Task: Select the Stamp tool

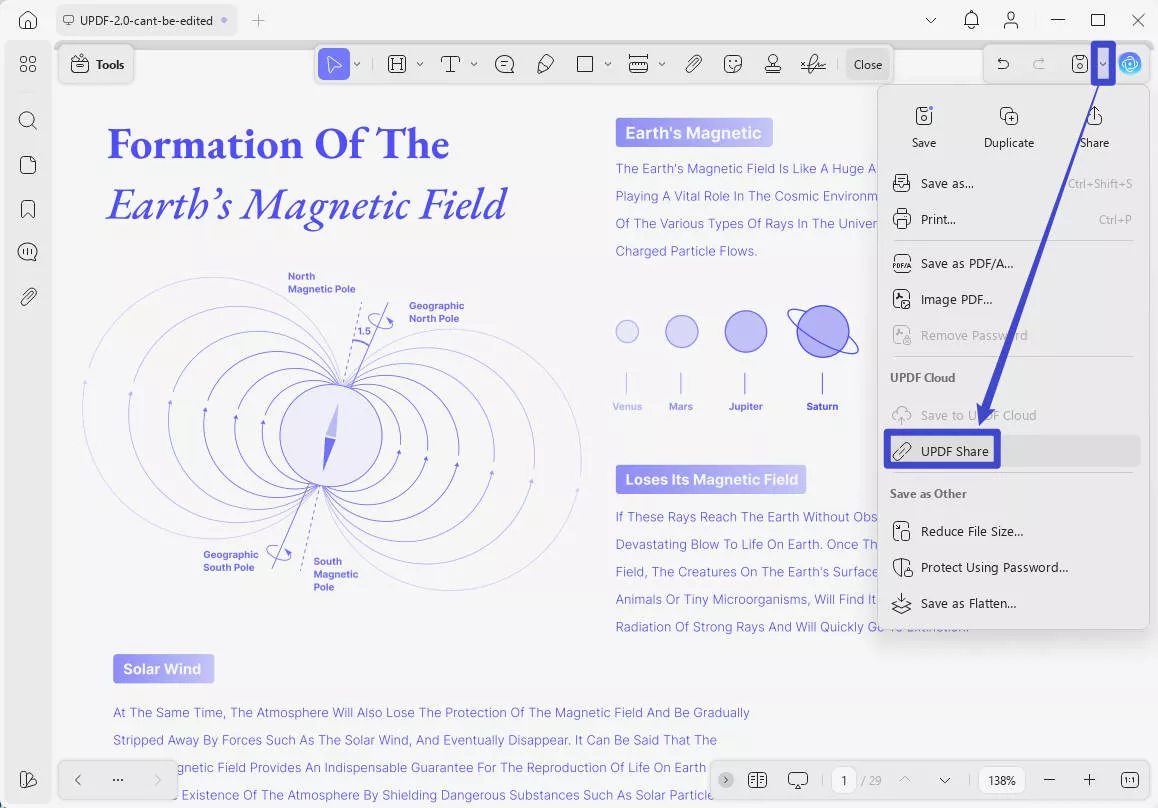Action: coord(773,63)
